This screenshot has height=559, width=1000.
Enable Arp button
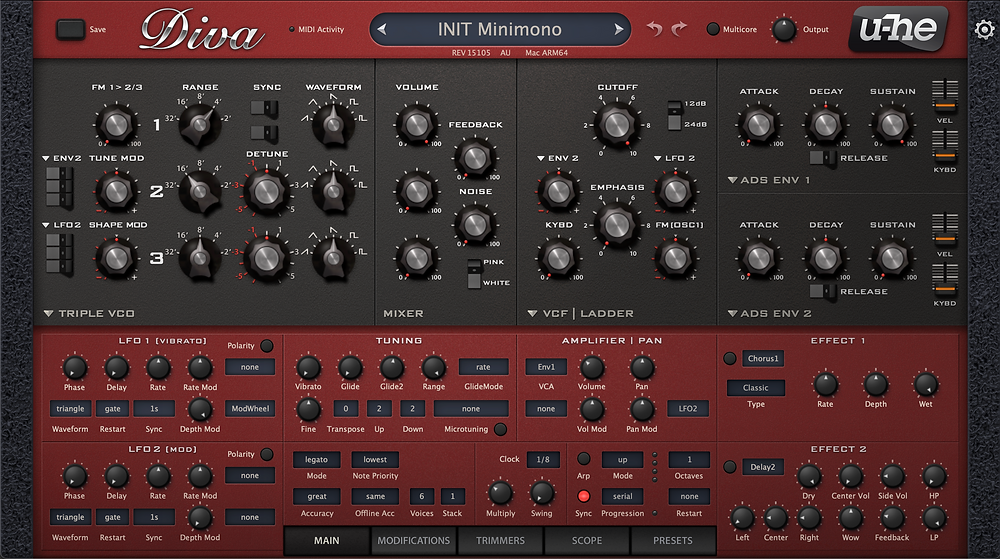pos(583,459)
